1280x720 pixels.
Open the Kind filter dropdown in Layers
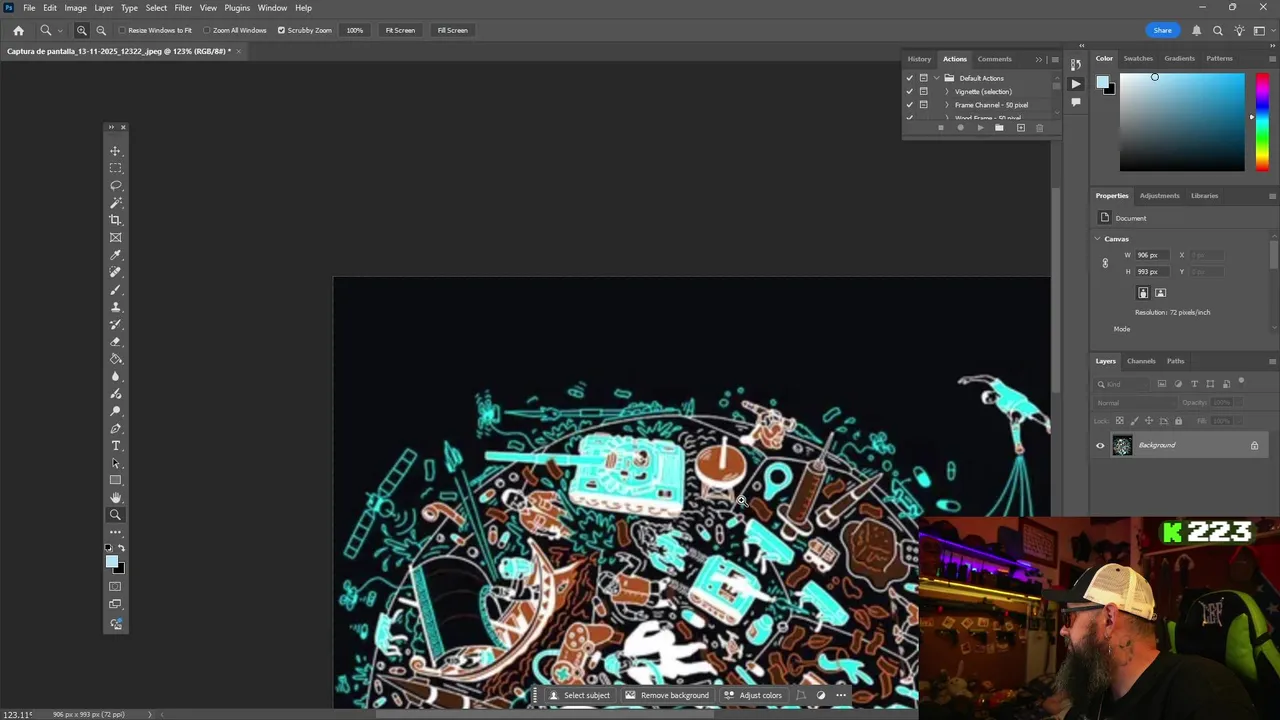(1122, 384)
